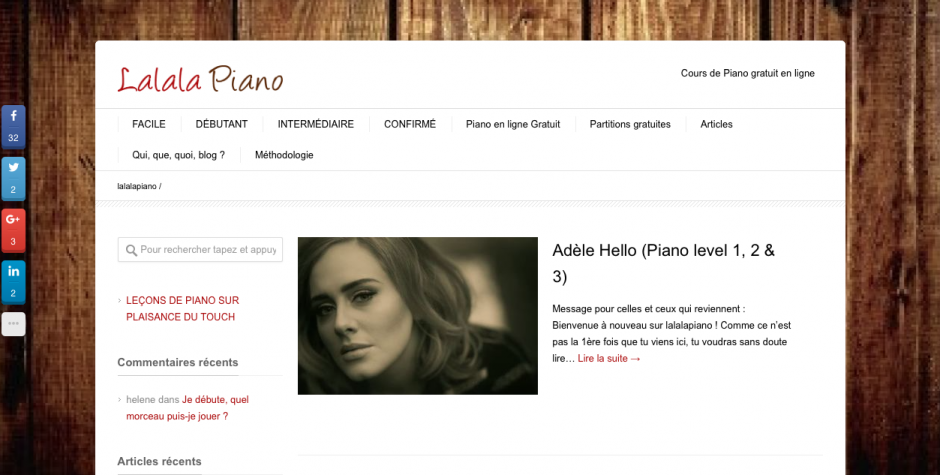The width and height of the screenshot is (940, 475).
Task: Open more sharing options ellipsis button
Action: tap(13, 324)
